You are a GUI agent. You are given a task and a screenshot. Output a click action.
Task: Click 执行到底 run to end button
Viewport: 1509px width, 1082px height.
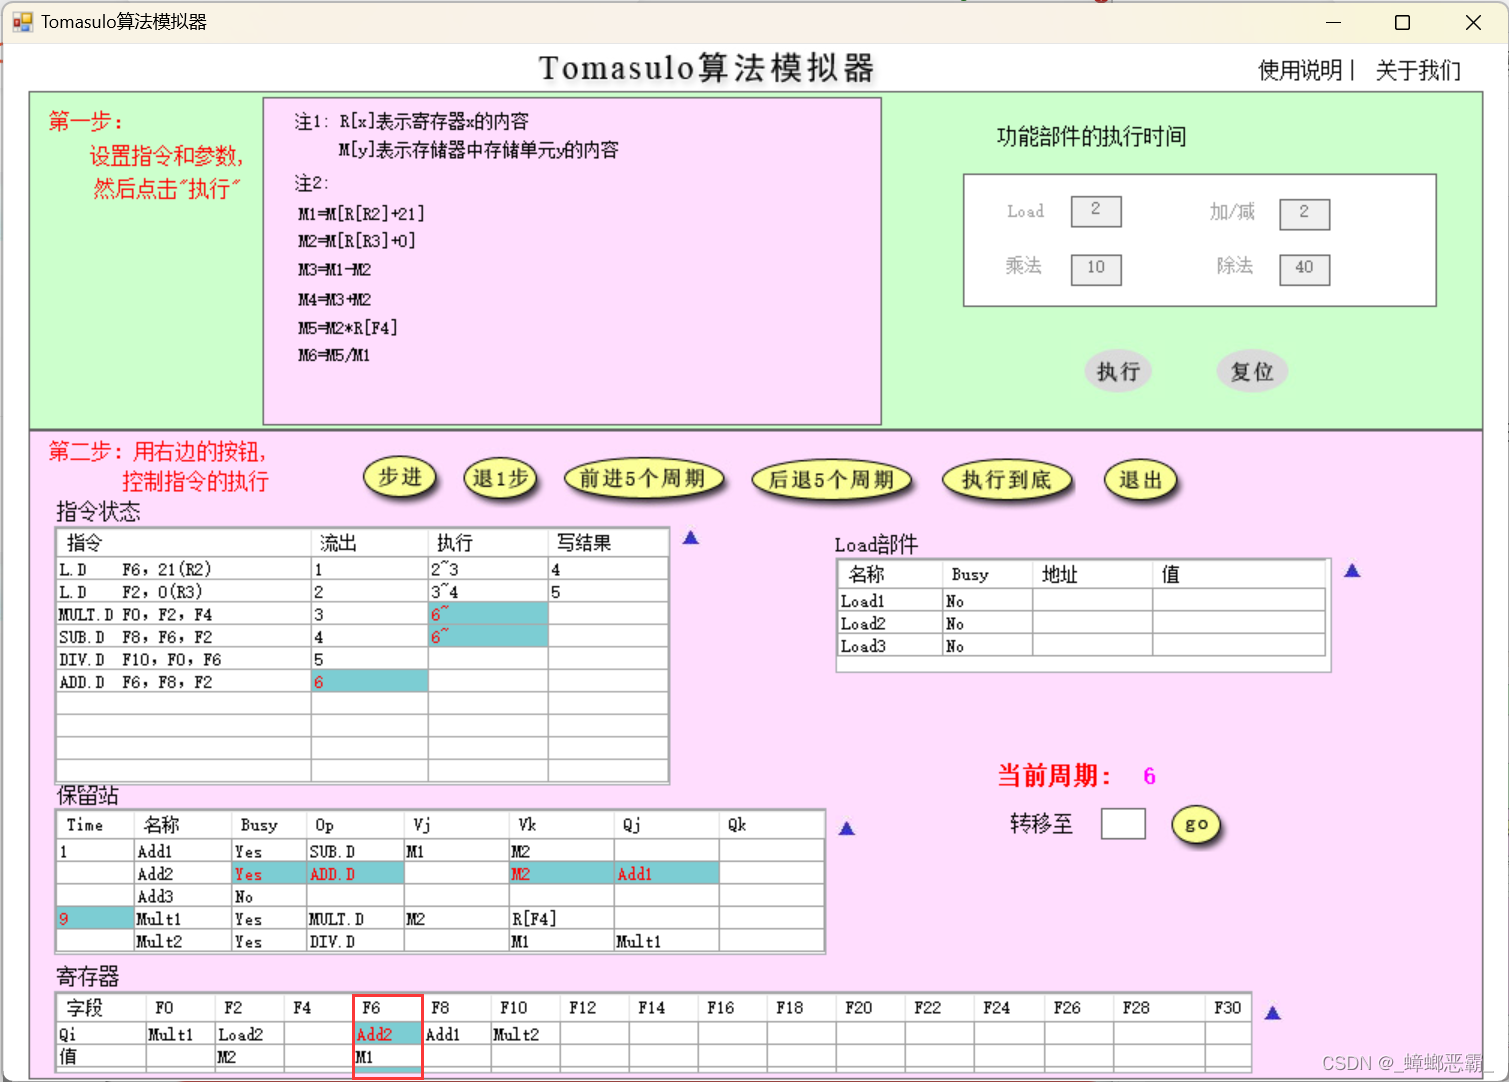pyautogui.click(x=1007, y=480)
